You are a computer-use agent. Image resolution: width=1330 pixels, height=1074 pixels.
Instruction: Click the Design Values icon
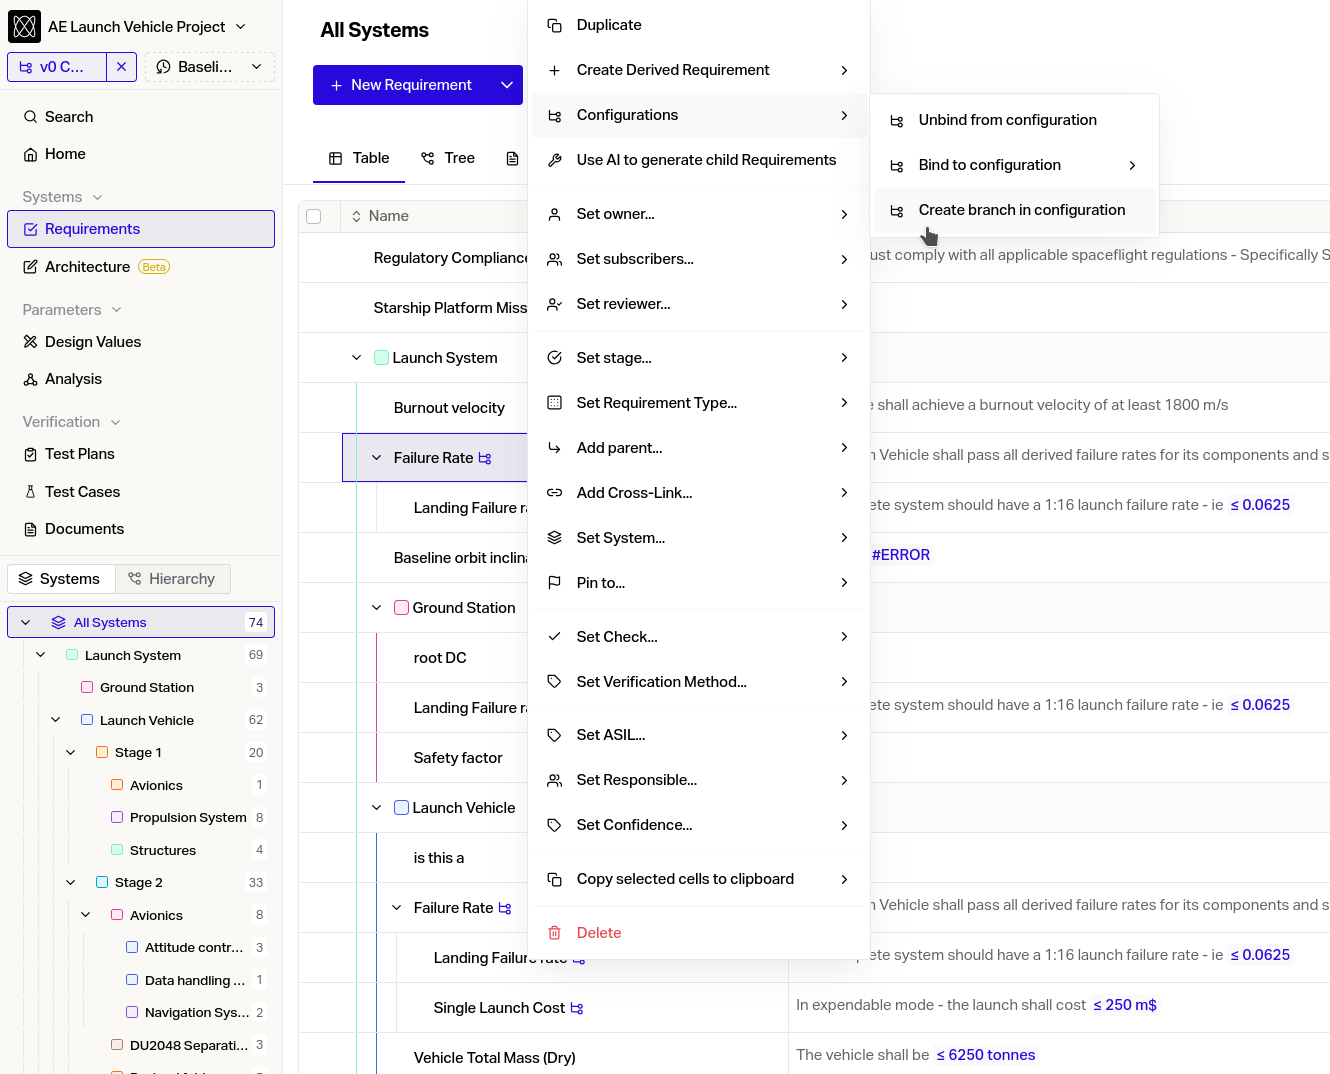(31, 342)
